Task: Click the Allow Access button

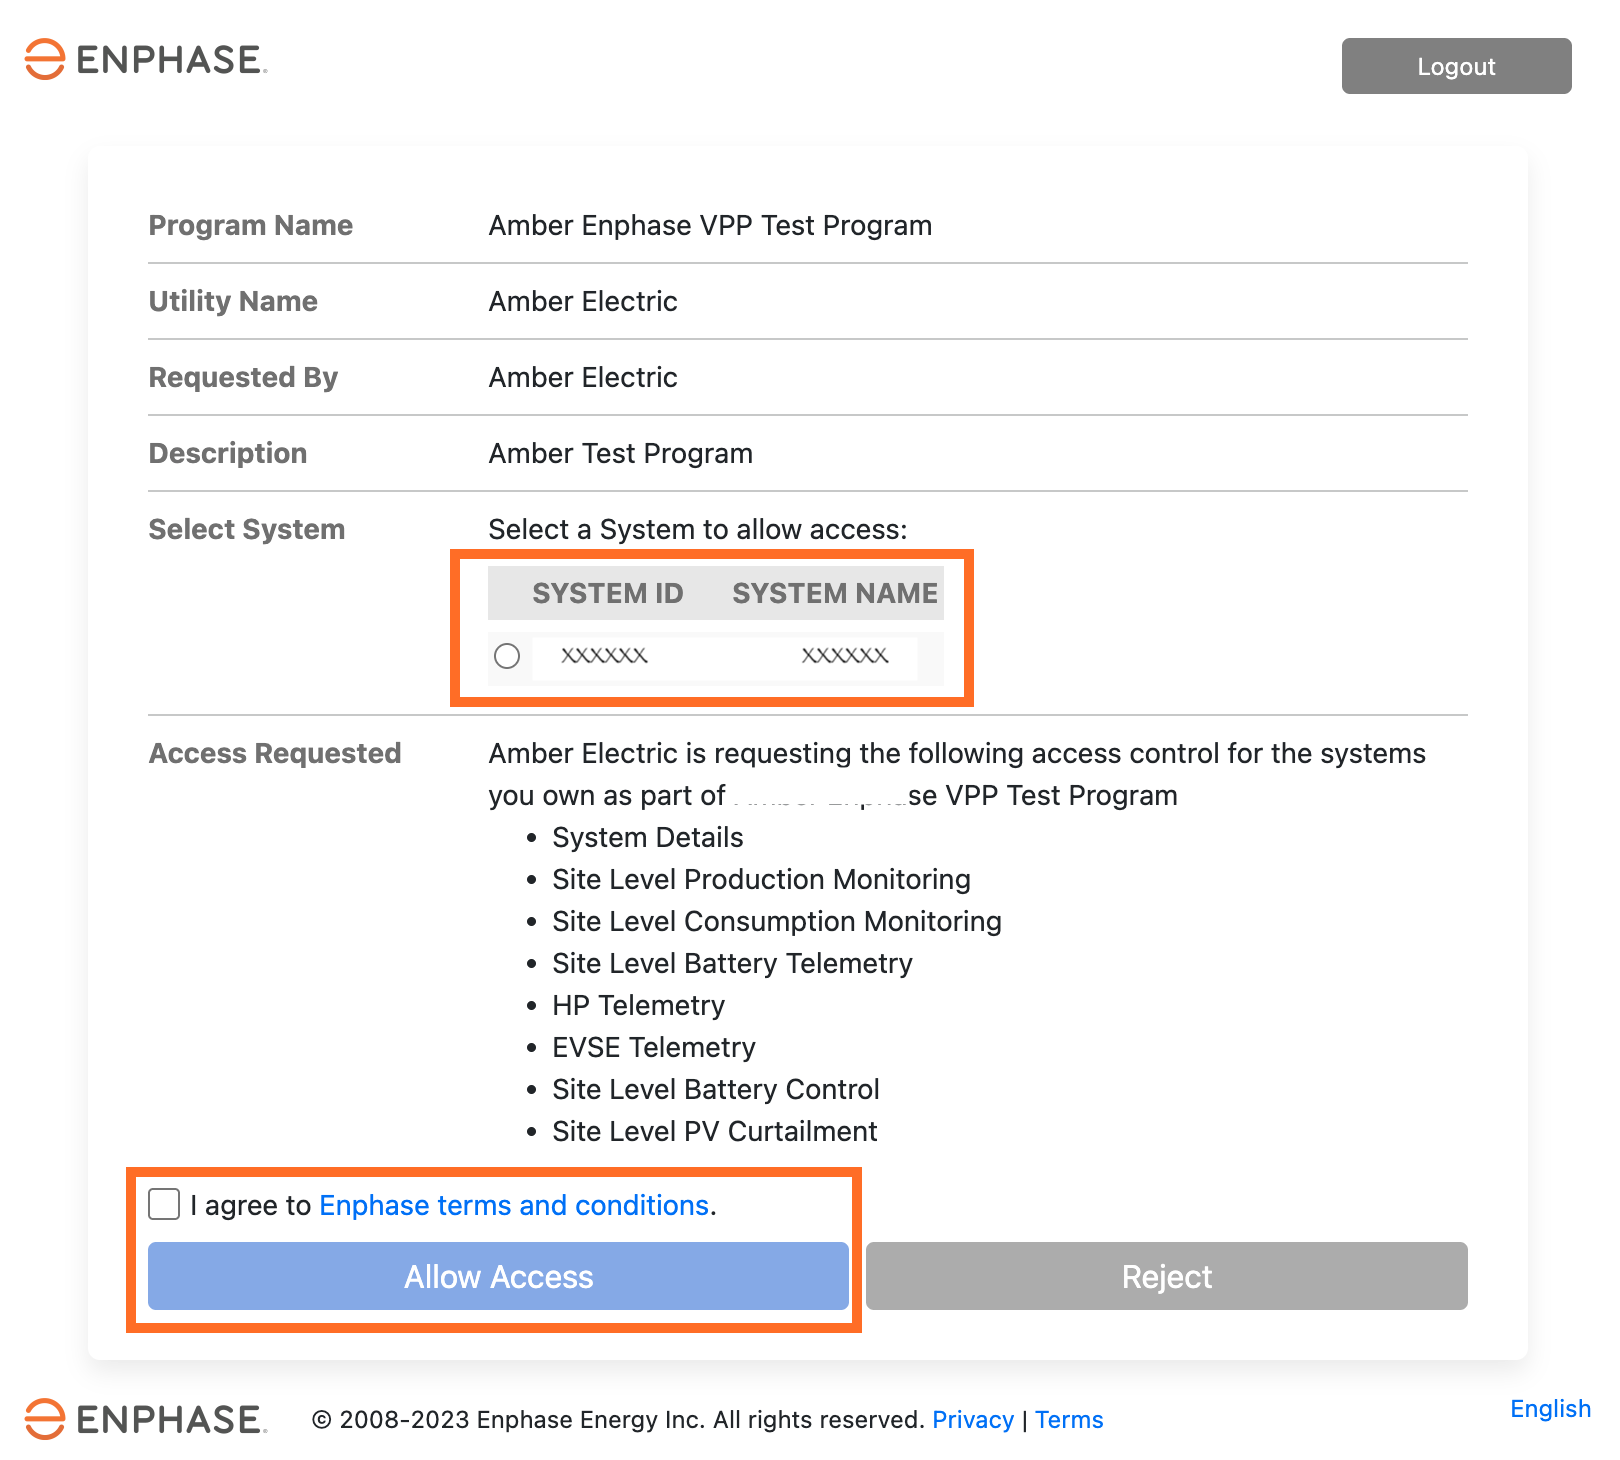Action: [x=498, y=1276]
